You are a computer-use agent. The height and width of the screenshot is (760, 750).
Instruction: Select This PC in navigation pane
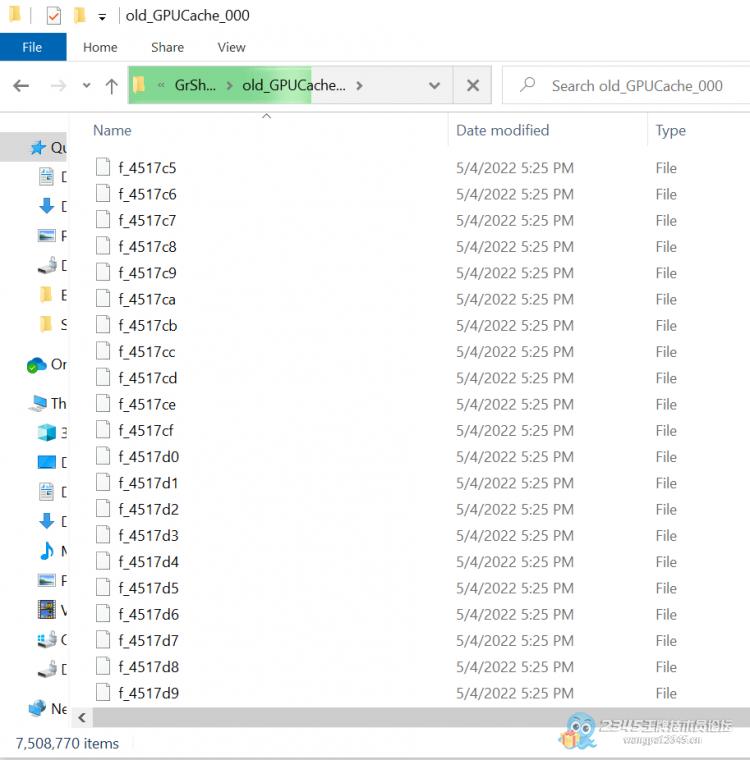48,403
